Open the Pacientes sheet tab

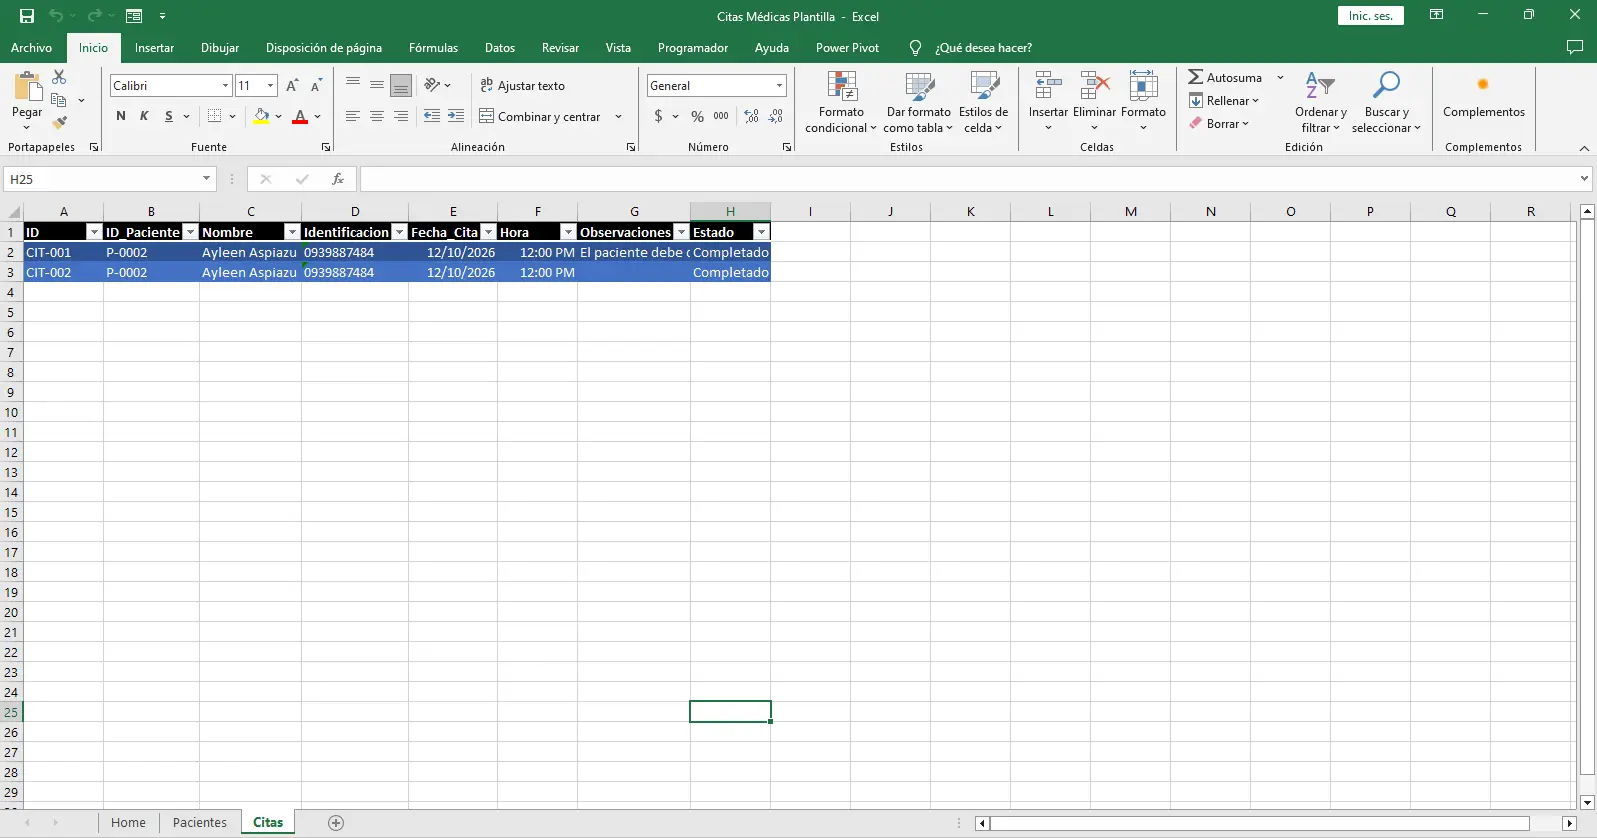tap(200, 823)
